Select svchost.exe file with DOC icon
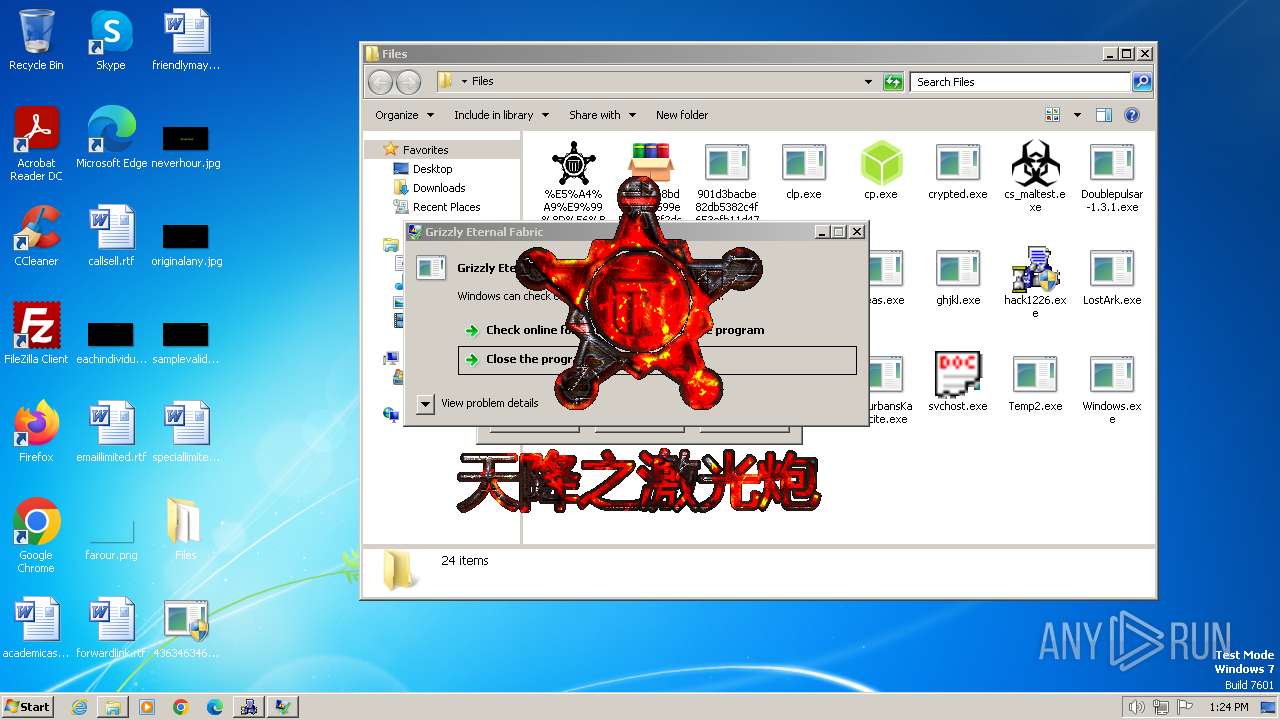The height and width of the screenshot is (720, 1280). (x=957, y=382)
